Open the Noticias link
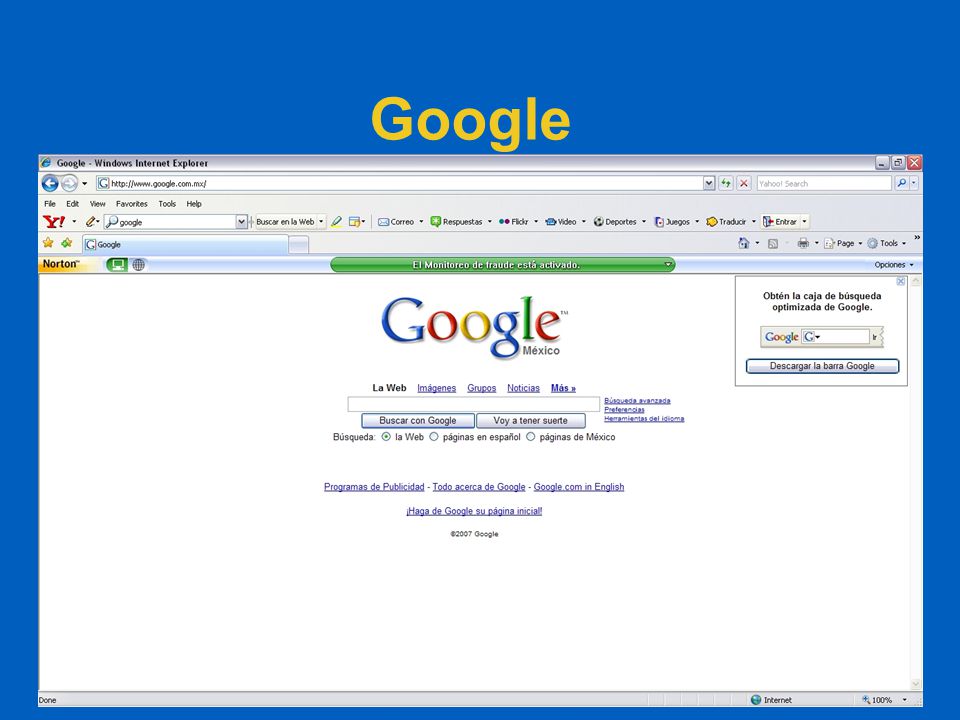The height and width of the screenshot is (720, 960). click(x=523, y=388)
